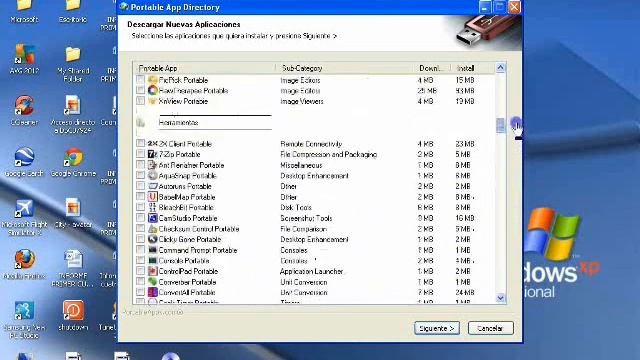This screenshot has width=640, height=360.
Task: Sort by the Install size column header
Action: click(x=472, y=68)
